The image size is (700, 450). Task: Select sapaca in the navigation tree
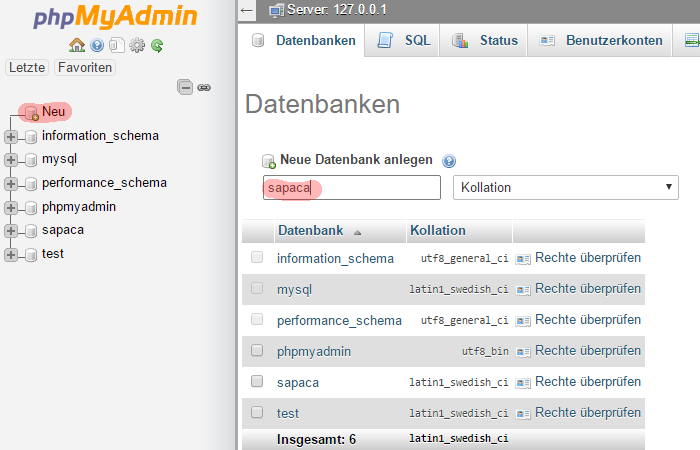(x=63, y=230)
